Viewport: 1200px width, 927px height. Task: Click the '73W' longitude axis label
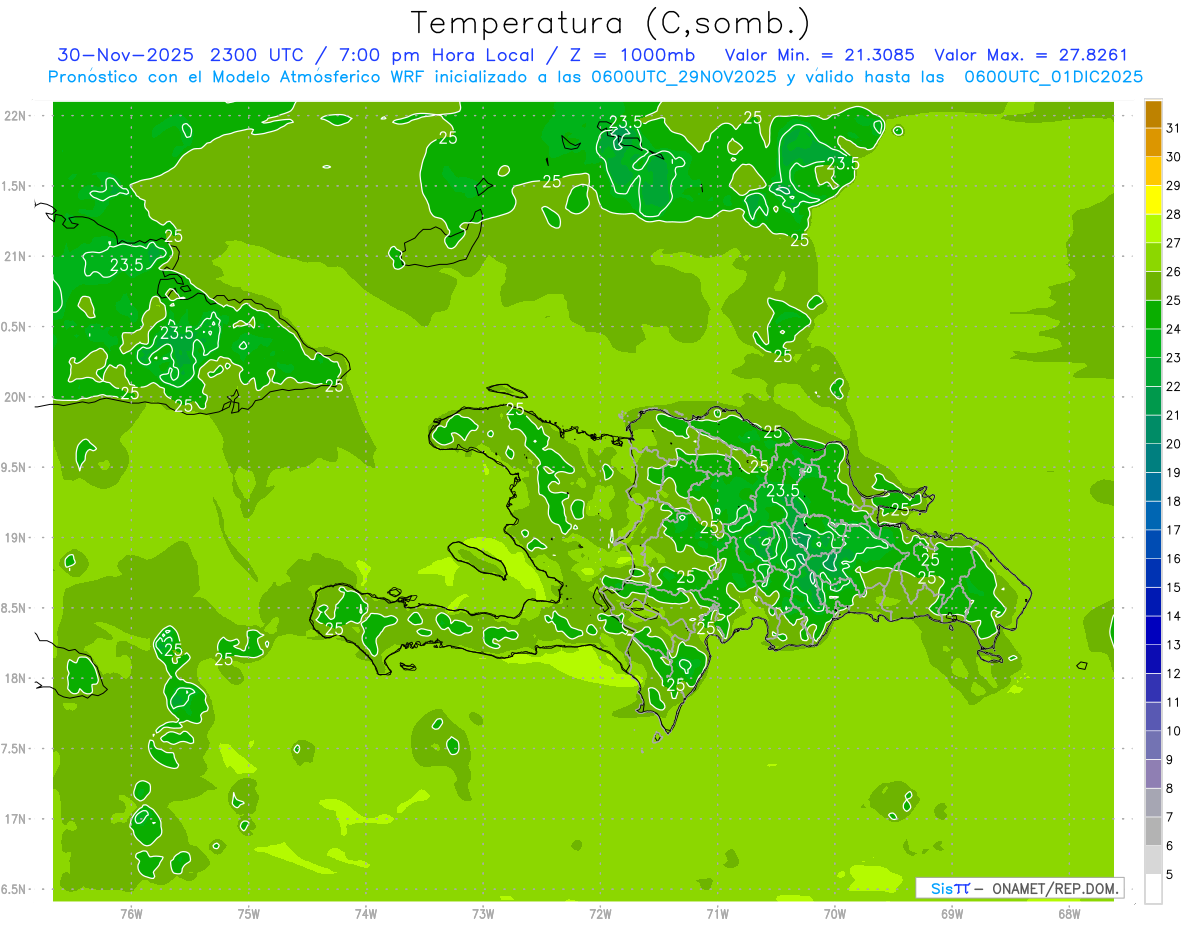tap(483, 913)
